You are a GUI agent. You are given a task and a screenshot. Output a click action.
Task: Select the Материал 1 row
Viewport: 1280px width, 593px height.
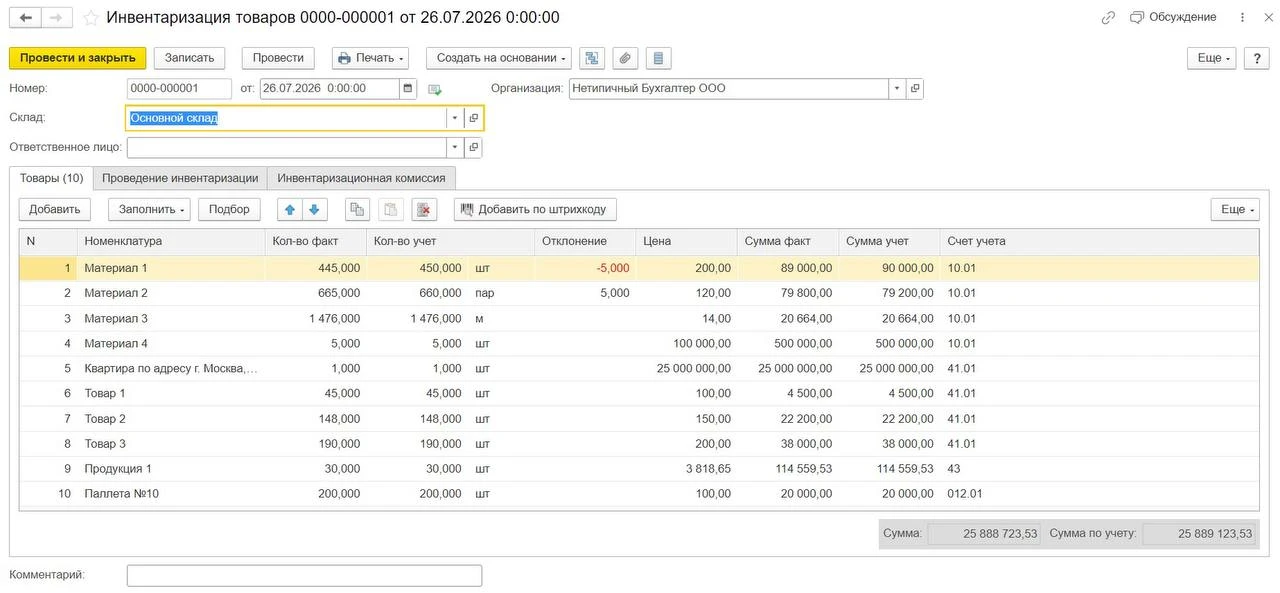(639, 268)
